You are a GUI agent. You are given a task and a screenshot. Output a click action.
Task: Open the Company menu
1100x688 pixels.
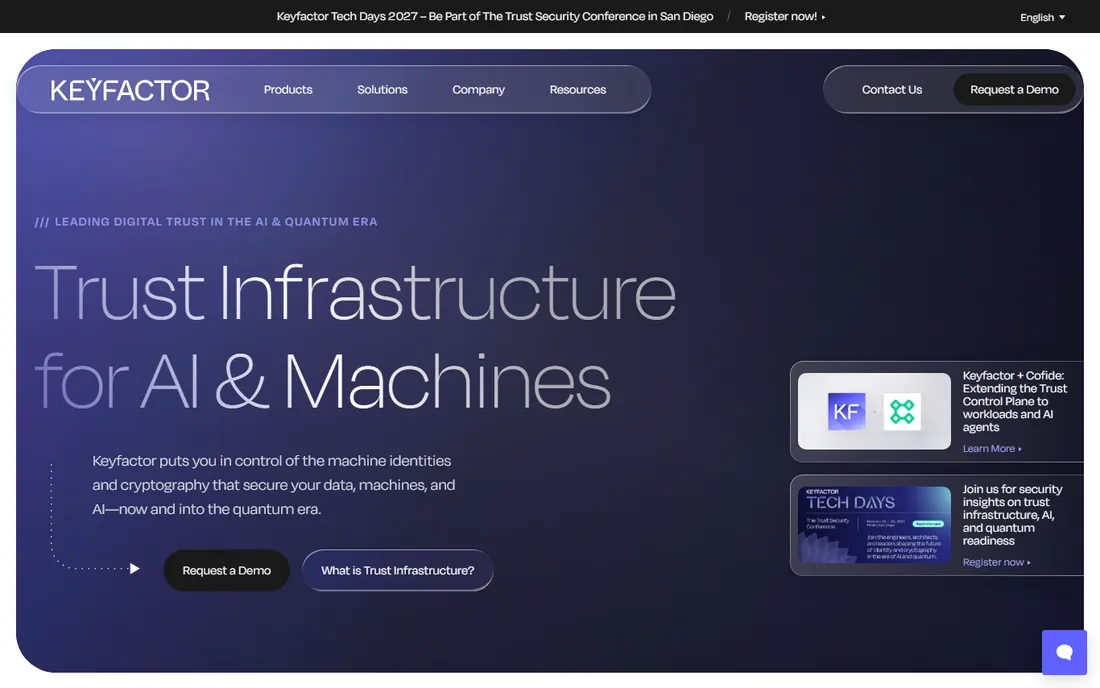coord(478,90)
